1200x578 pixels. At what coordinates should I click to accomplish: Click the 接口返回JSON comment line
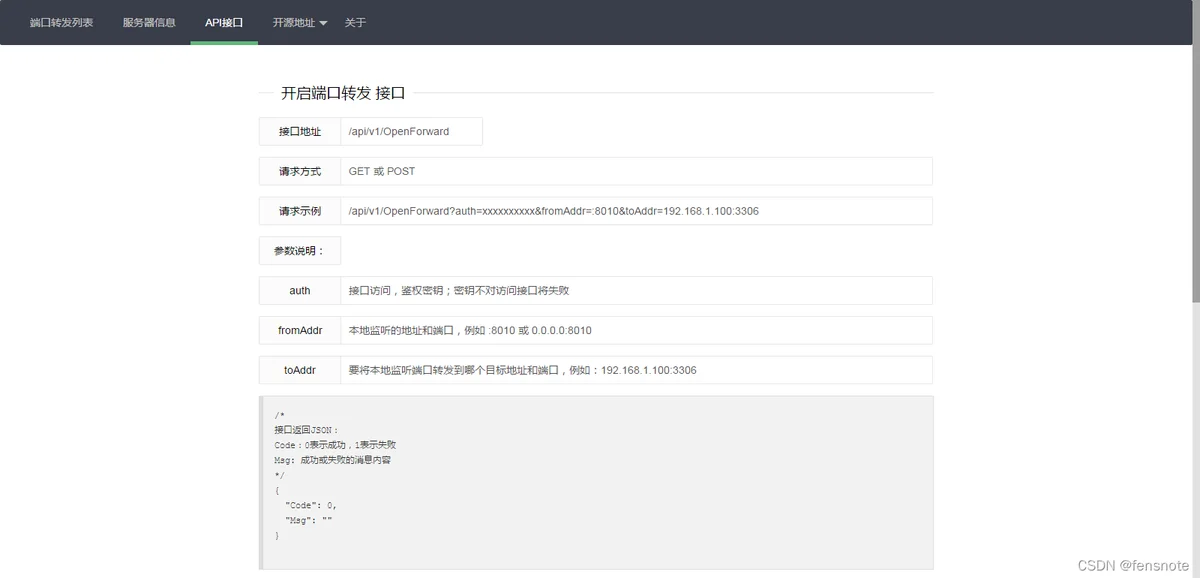tap(306, 429)
